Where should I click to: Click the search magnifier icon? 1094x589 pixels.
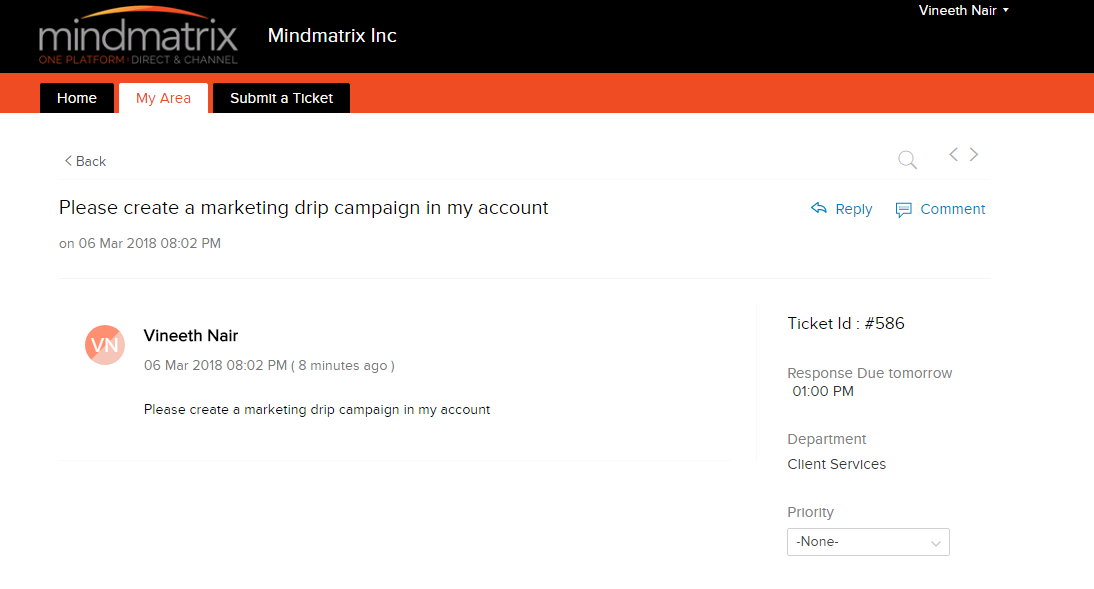point(907,160)
